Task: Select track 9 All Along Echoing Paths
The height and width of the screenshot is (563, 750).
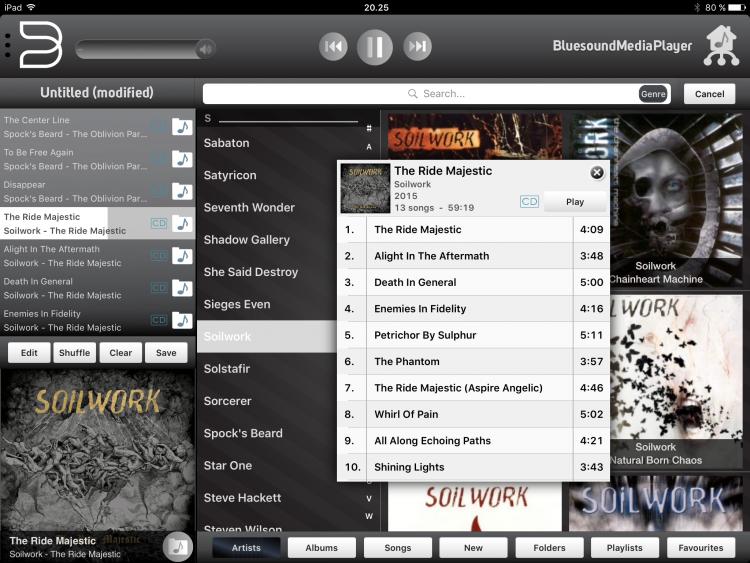Action: pos(474,441)
